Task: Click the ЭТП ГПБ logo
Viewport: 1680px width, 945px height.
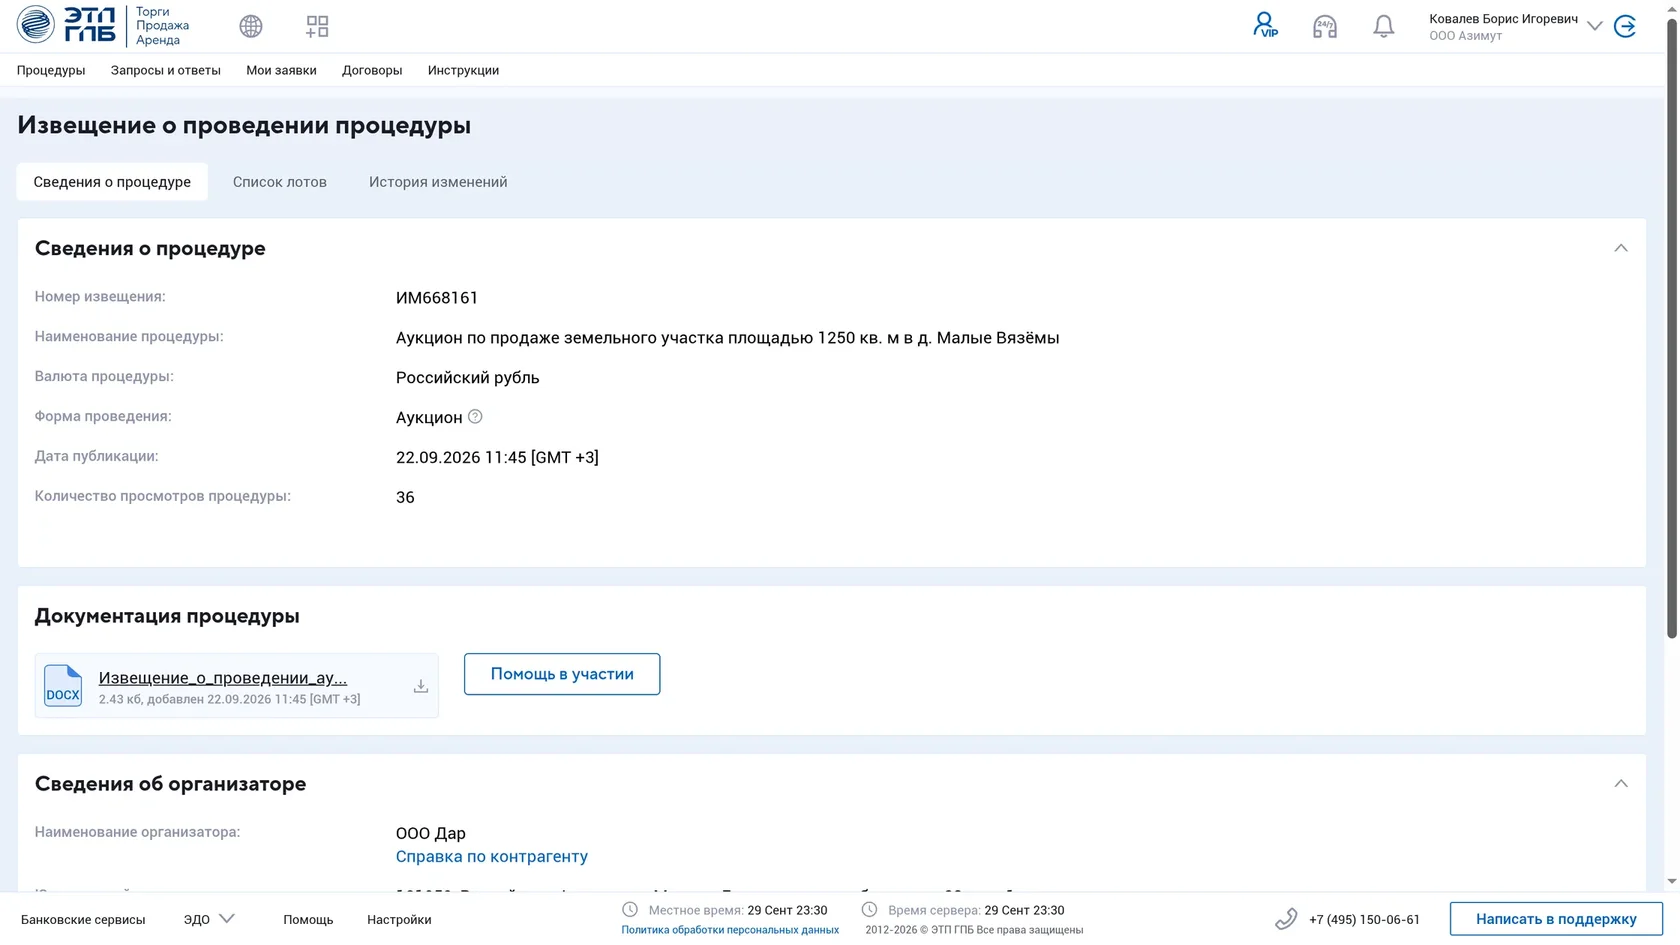Action: [x=66, y=25]
